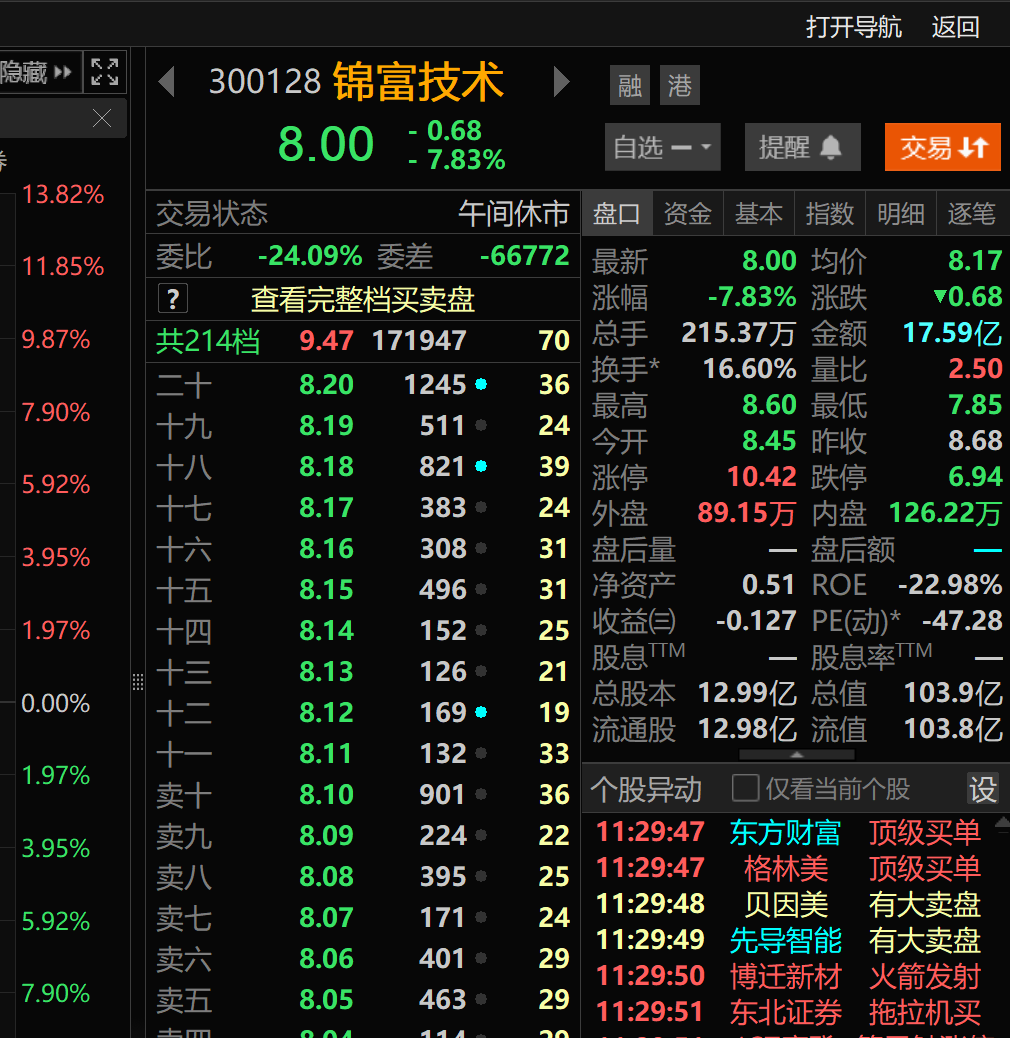Click 委比 value -24.09%

point(310,256)
